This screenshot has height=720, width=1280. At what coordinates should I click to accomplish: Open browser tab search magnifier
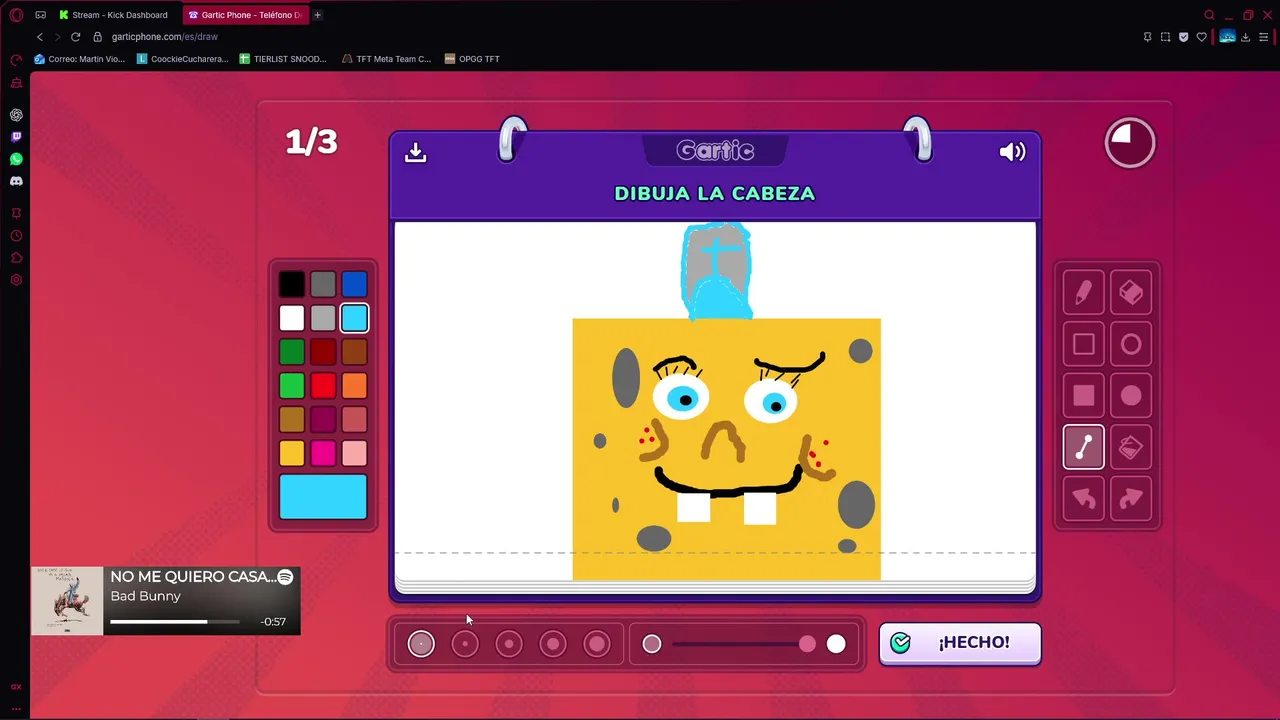pyautogui.click(x=1209, y=15)
